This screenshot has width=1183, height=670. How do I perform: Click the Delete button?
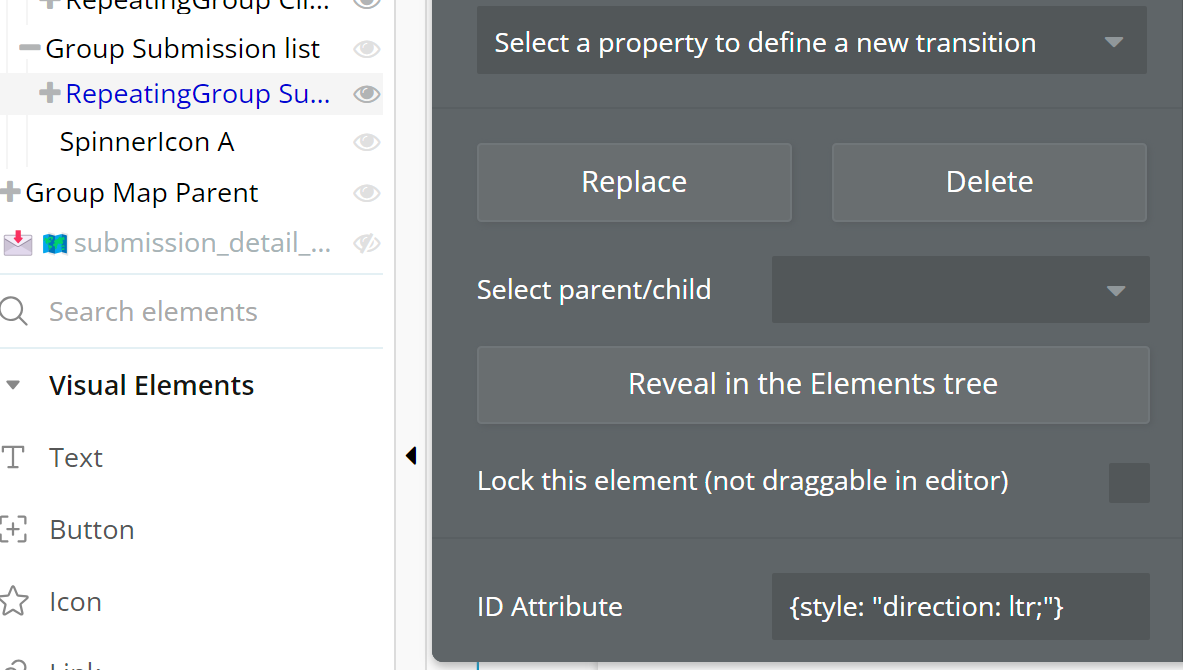click(x=989, y=182)
